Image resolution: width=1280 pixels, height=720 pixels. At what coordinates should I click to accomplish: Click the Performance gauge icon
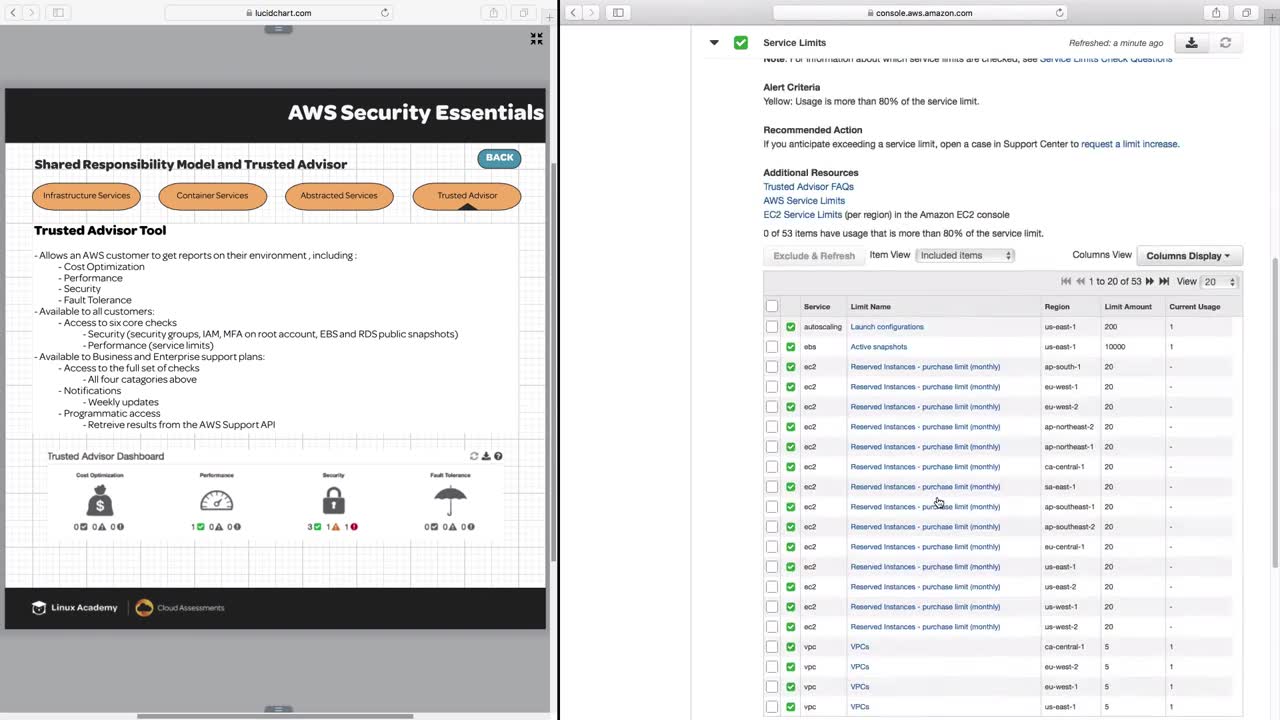click(216, 499)
